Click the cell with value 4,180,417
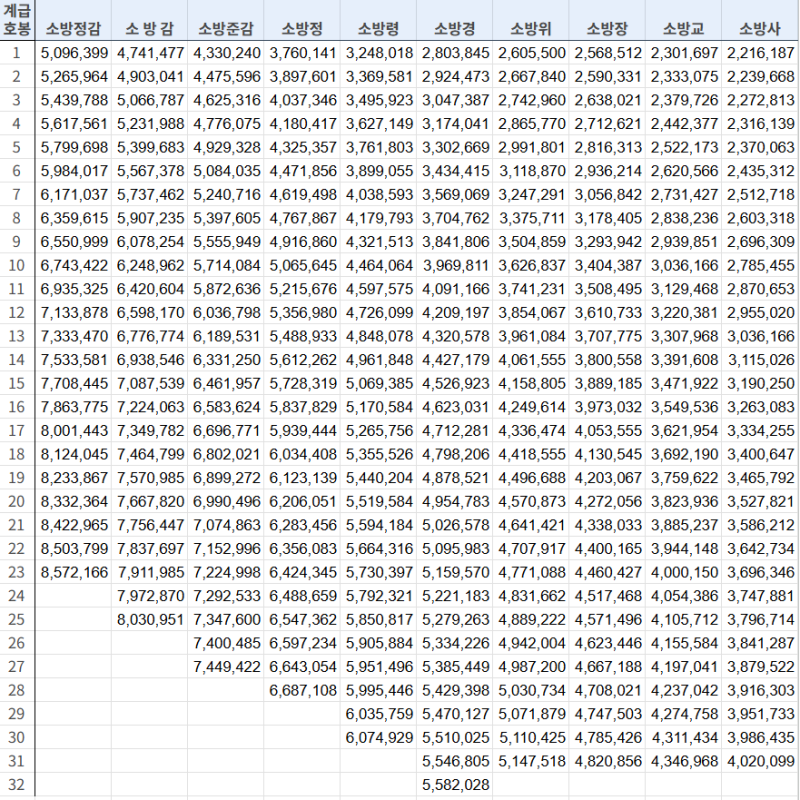Screen dimensions: 800x800 click(302, 123)
